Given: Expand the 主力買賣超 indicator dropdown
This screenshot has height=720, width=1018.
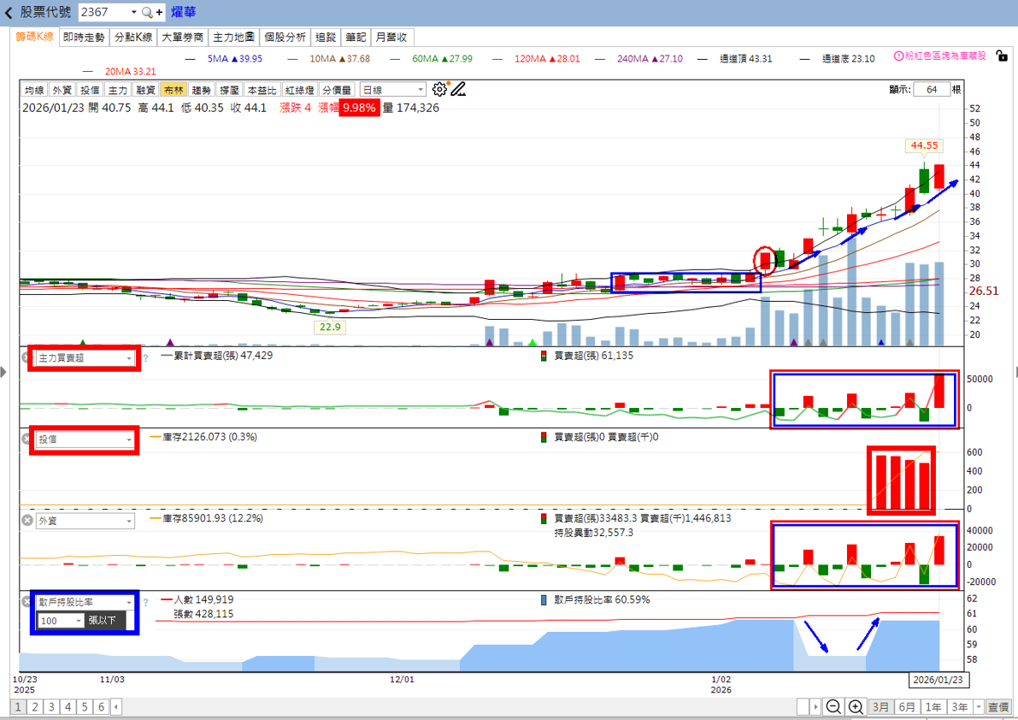Looking at the screenshot, I should tap(85, 358).
